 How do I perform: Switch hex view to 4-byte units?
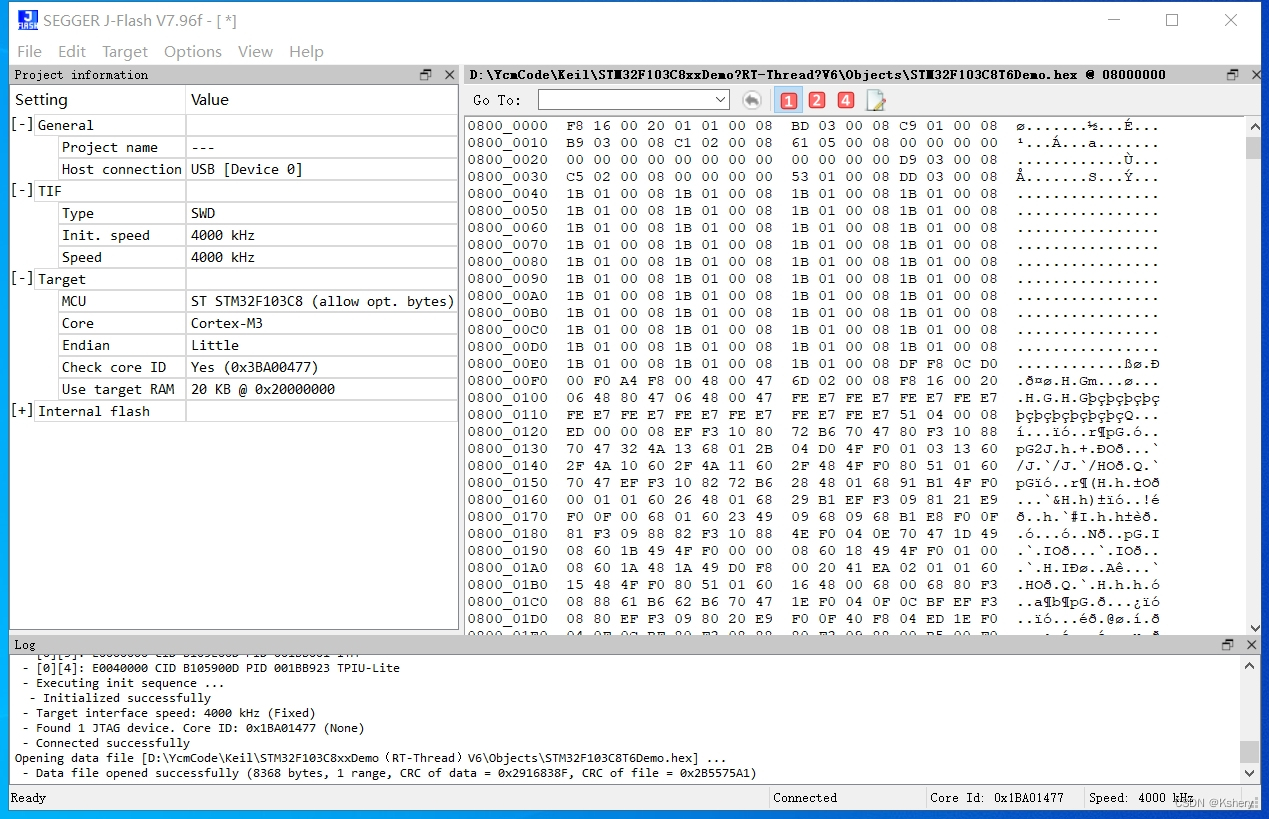(x=846, y=100)
